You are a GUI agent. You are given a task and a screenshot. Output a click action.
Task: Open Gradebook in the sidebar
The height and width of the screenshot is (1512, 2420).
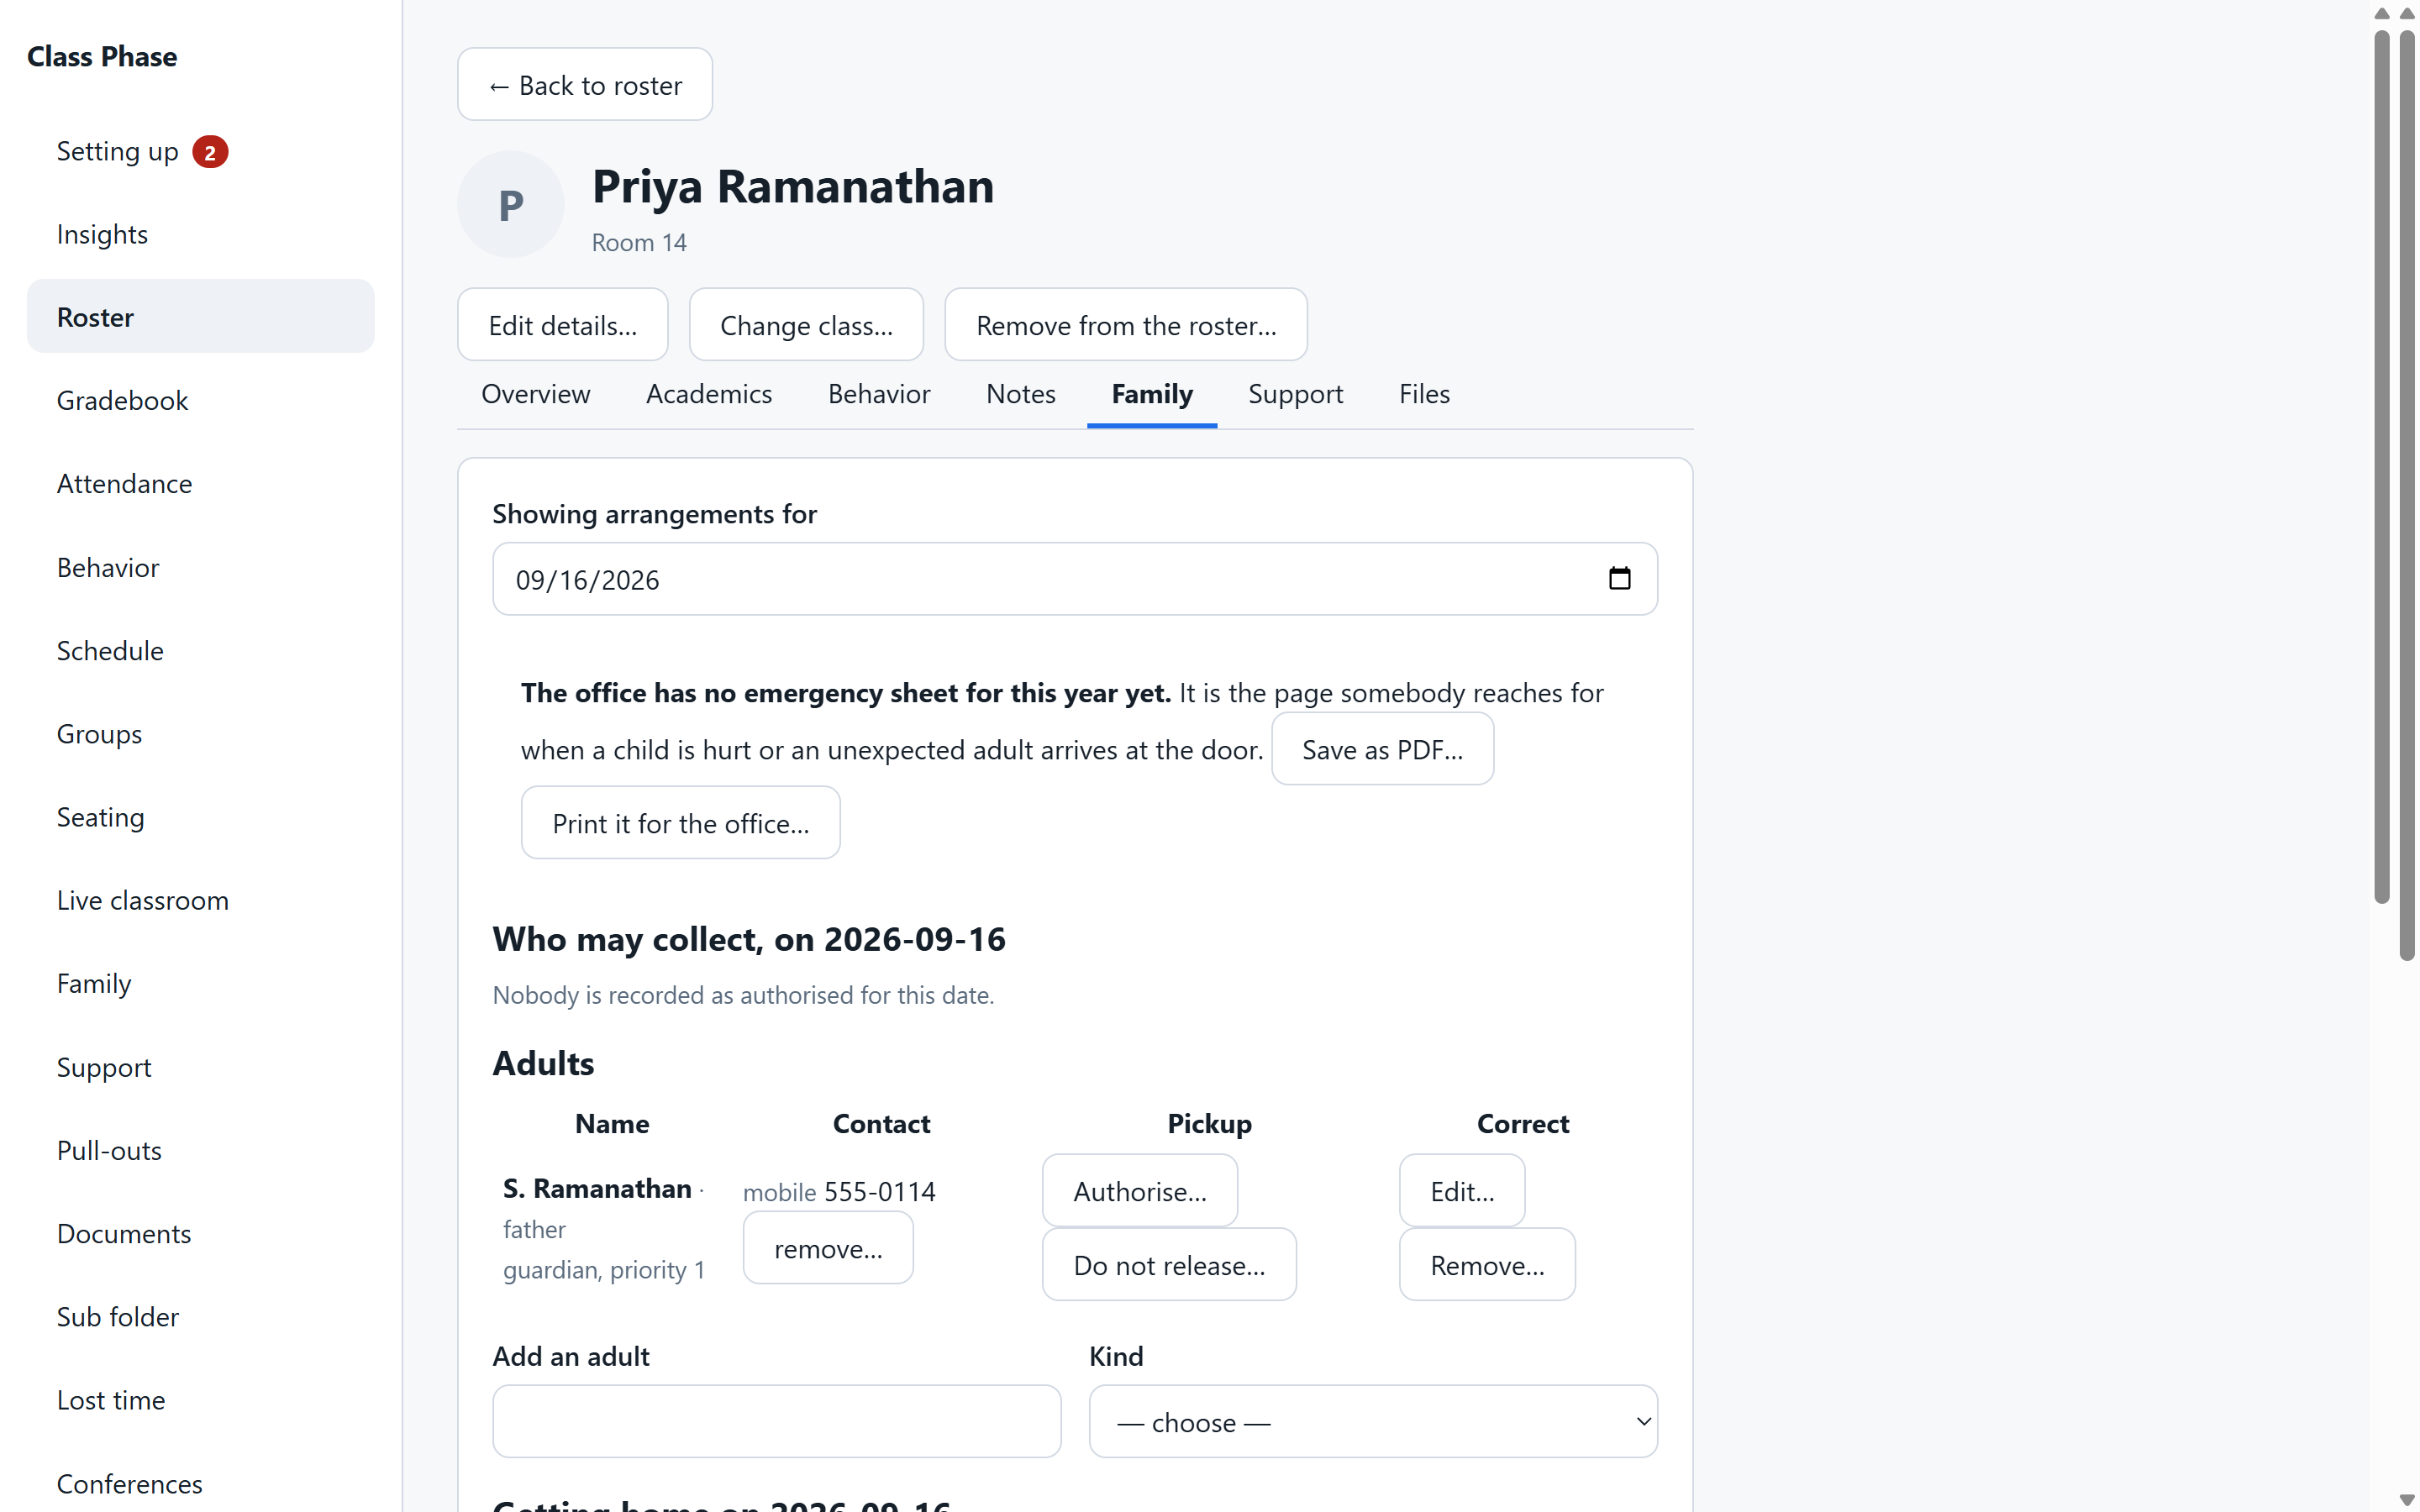click(200, 400)
